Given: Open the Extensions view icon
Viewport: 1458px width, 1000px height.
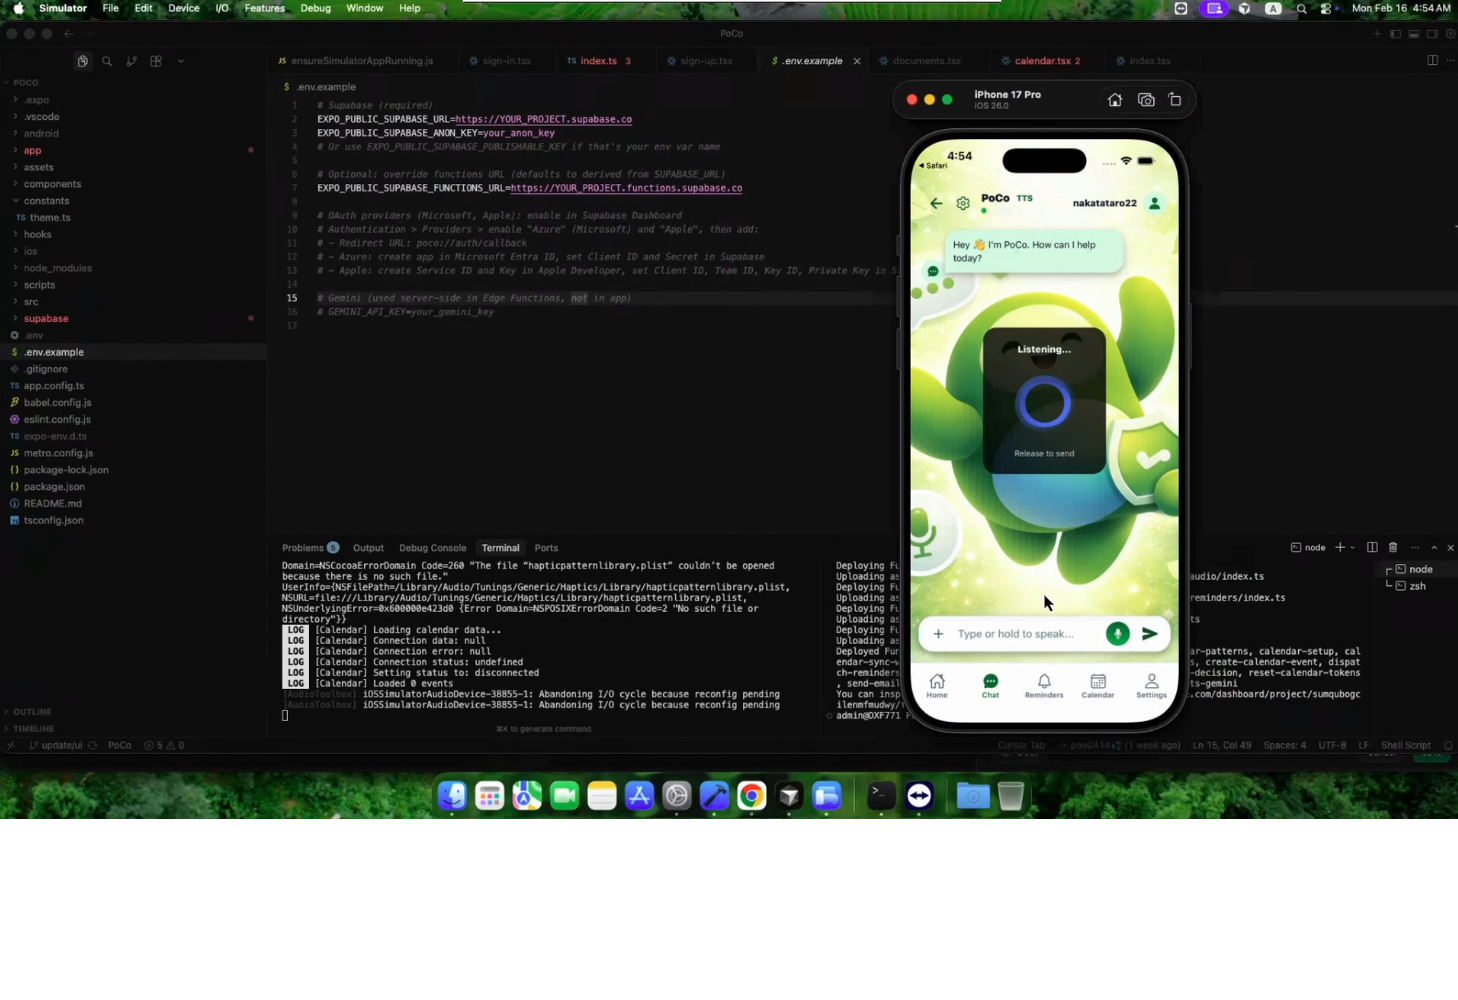Looking at the screenshot, I should pyautogui.click(x=156, y=61).
